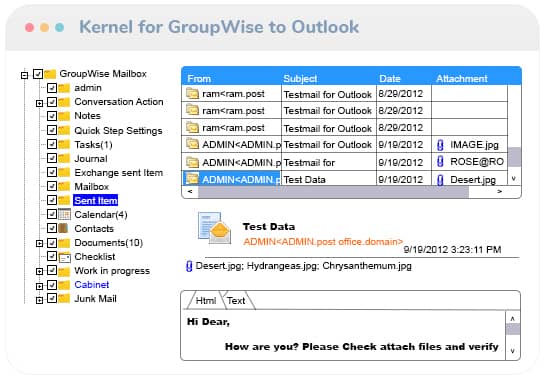This screenshot has width=545, height=380.
Task: Click the email list scroll-down arrow
Action: click(514, 179)
